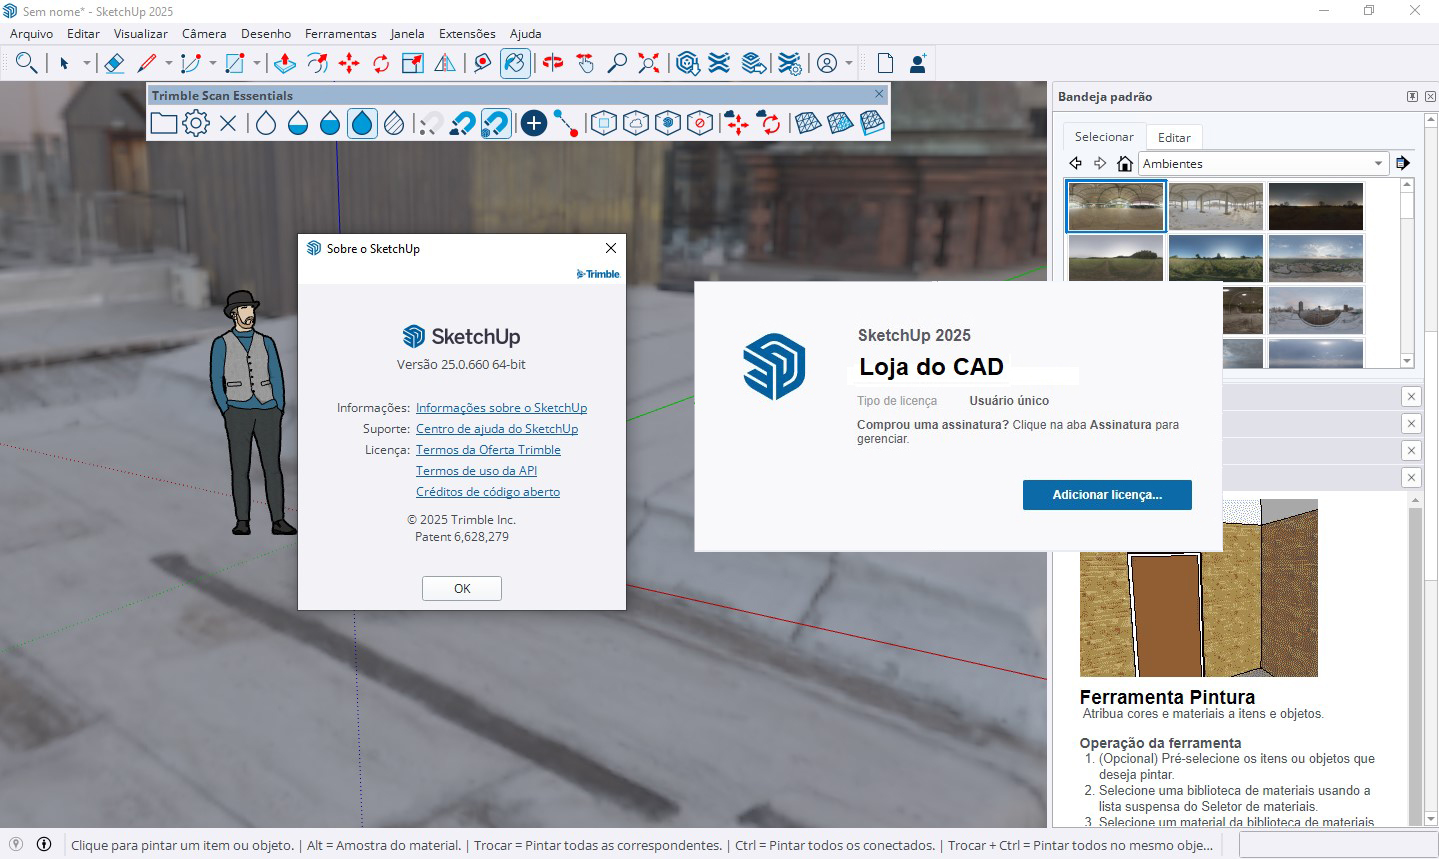The image size is (1439, 859).
Task: Click the measurements input box in status bar
Action: pyautogui.click(x=1337, y=845)
